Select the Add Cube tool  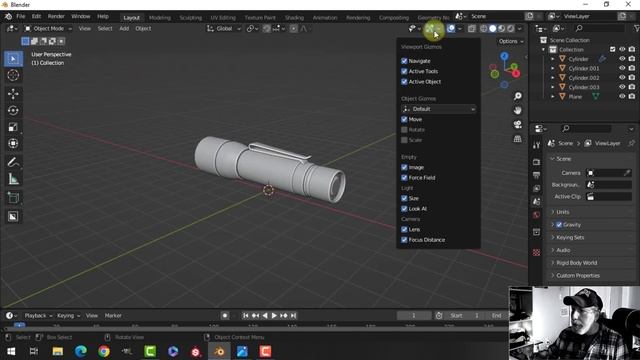click(13, 198)
